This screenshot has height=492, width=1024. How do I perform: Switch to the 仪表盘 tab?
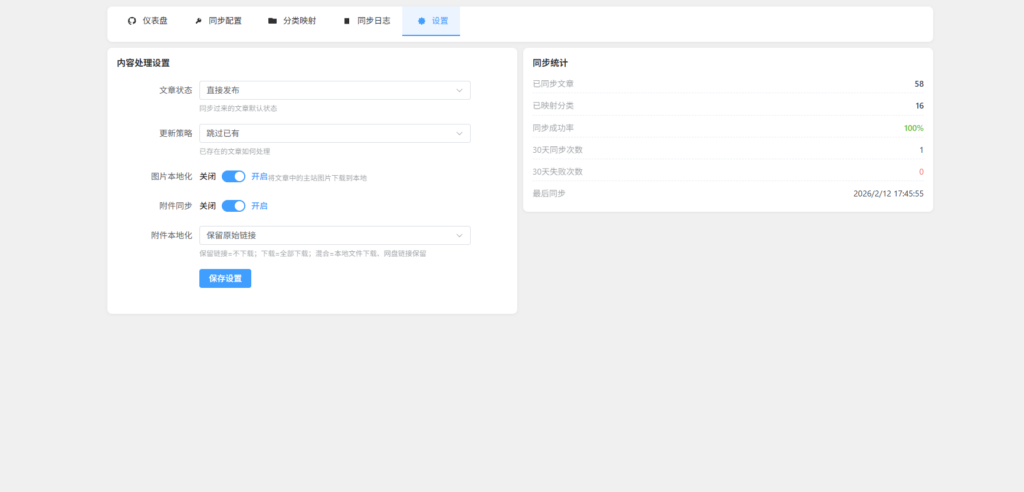point(154,20)
